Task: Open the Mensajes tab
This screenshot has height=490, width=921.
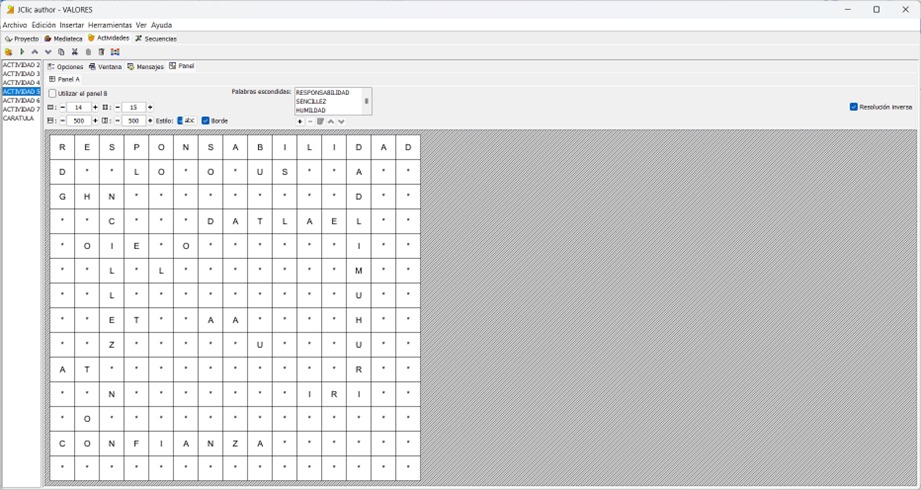Action: point(146,67)
